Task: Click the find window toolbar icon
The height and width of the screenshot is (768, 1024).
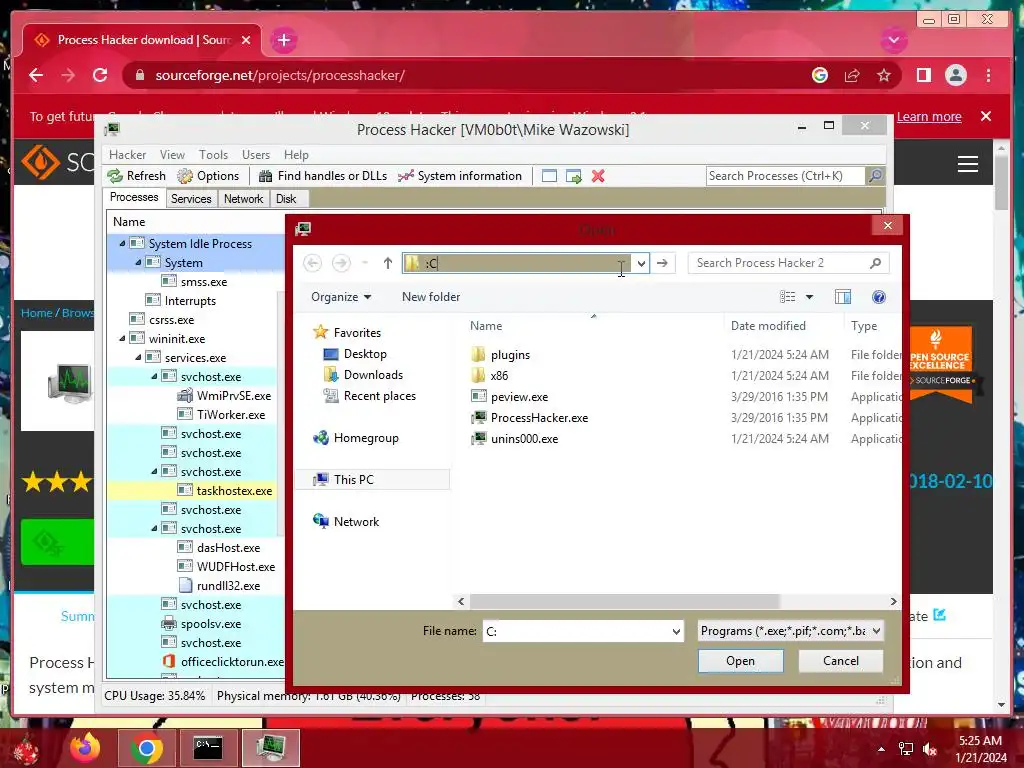Action: coord(549,176)
